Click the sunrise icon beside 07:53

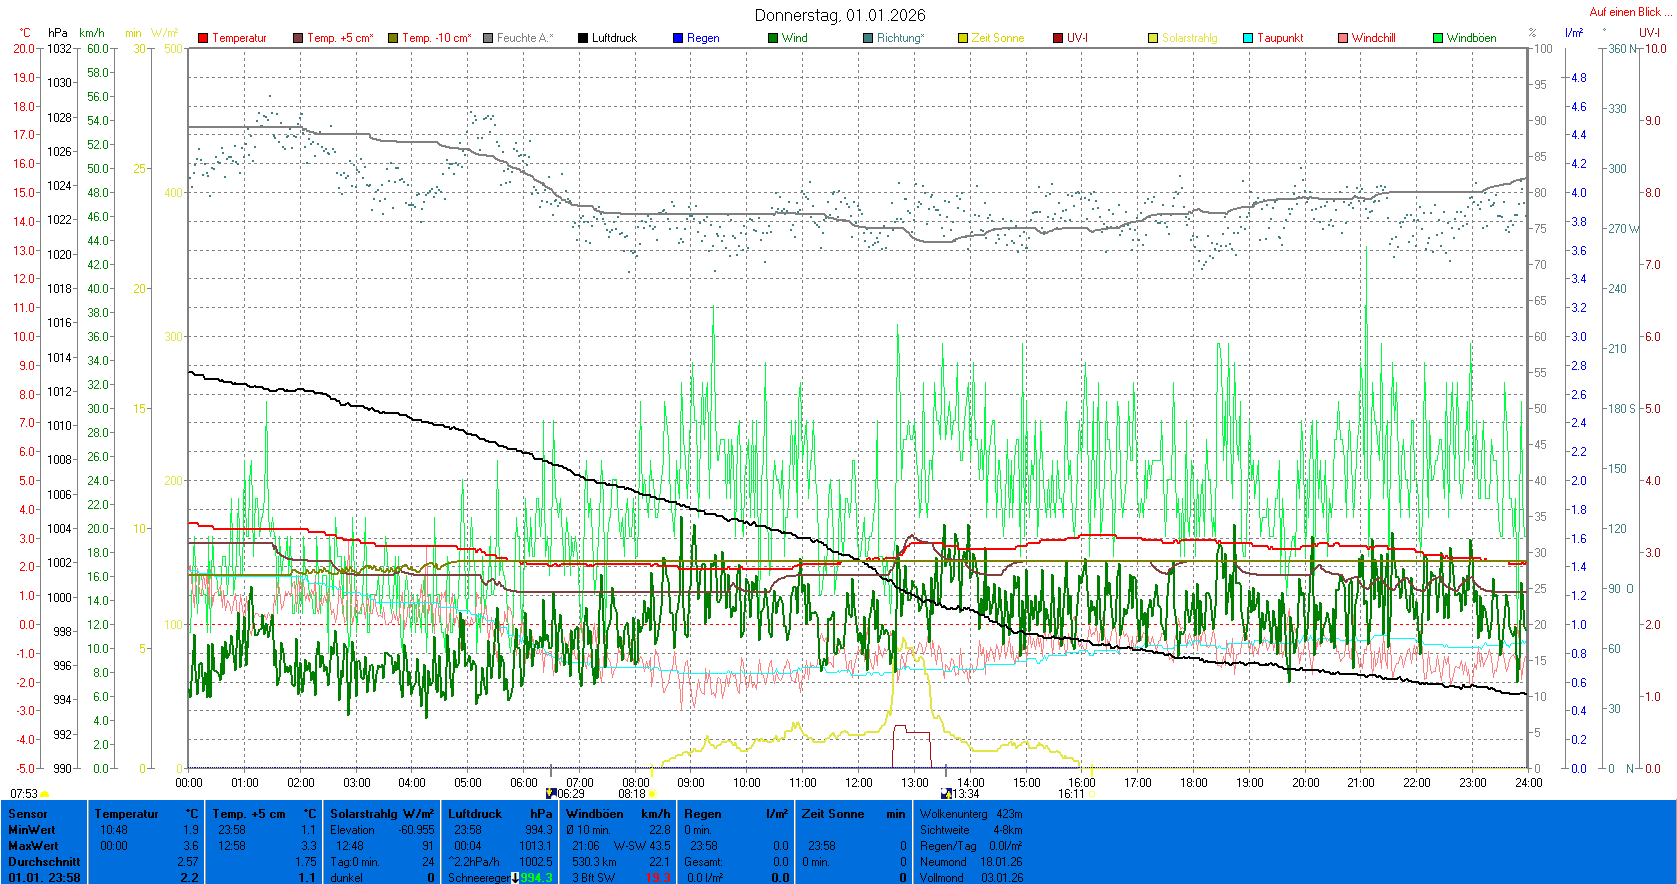[45, 794]
